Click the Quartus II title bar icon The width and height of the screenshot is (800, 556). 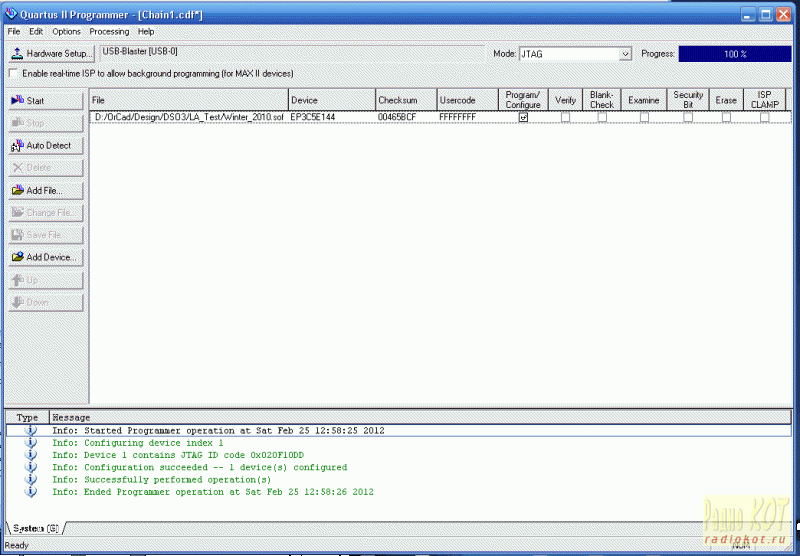point(11,14)
